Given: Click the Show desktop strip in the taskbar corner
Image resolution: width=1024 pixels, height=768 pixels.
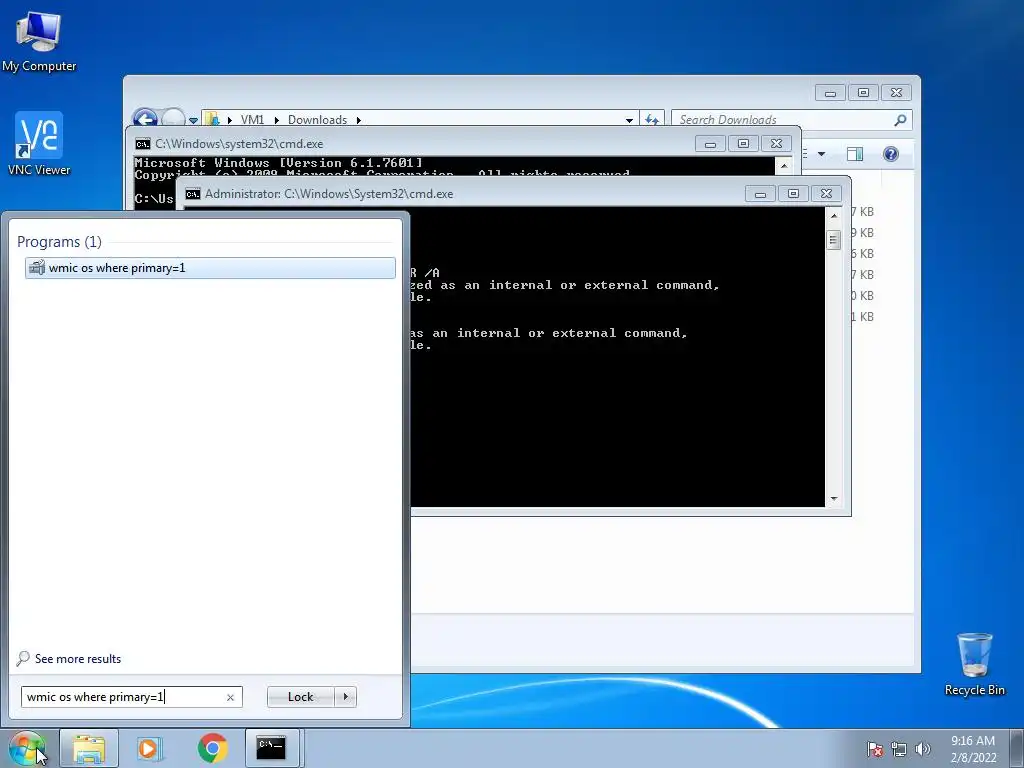Looking at the screenshot, I should pyautogui.click(x=1017, y=748).
